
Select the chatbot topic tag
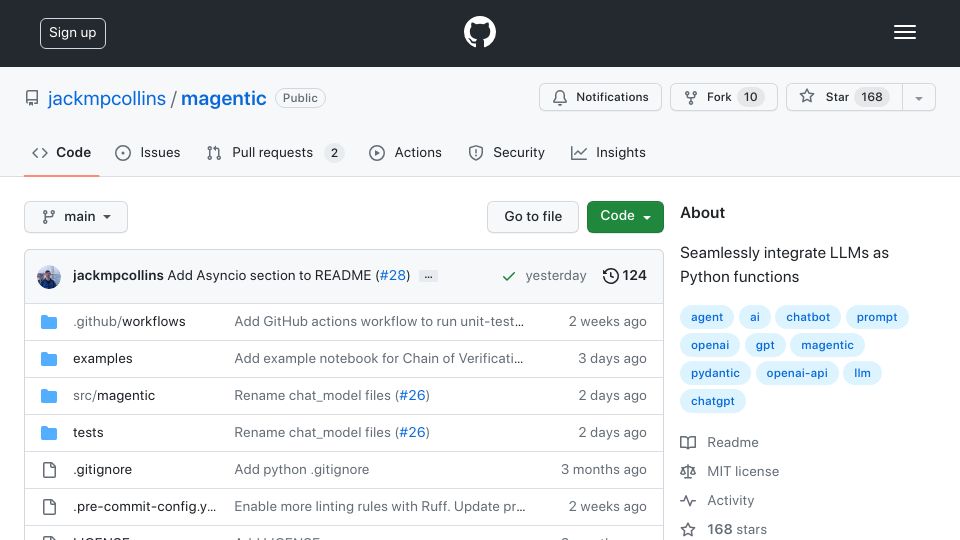[808, 317]
